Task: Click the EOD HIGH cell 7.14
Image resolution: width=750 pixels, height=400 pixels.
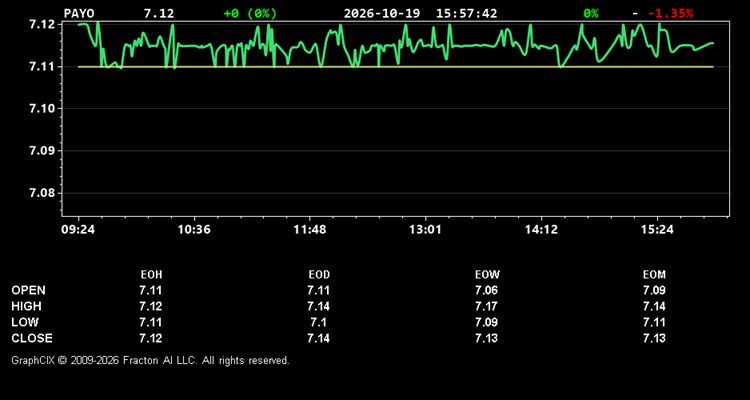Action: tap(319, 306)
